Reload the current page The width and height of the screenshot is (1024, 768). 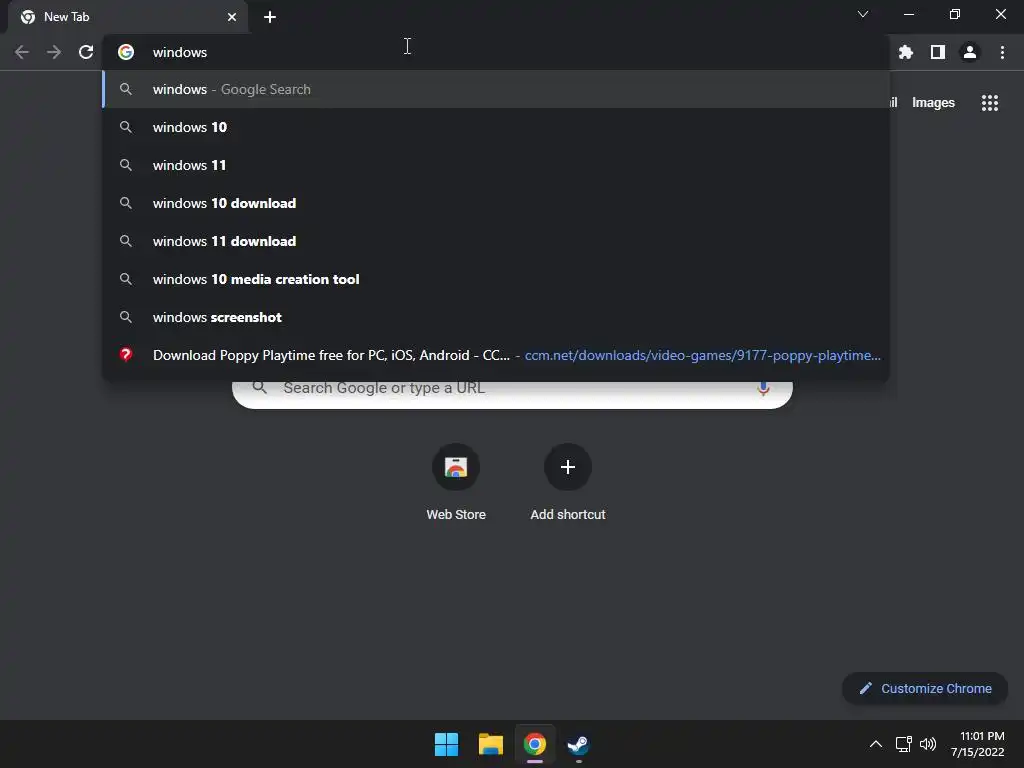pyautogui.click(x=86, y=52)
